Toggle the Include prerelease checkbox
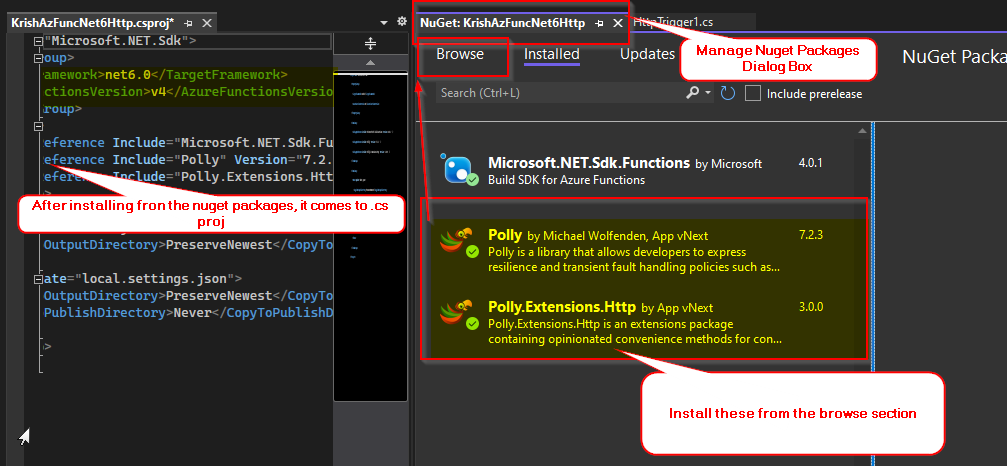The image size is (1007, 466). pyautogui.click(x=753, y=94)
